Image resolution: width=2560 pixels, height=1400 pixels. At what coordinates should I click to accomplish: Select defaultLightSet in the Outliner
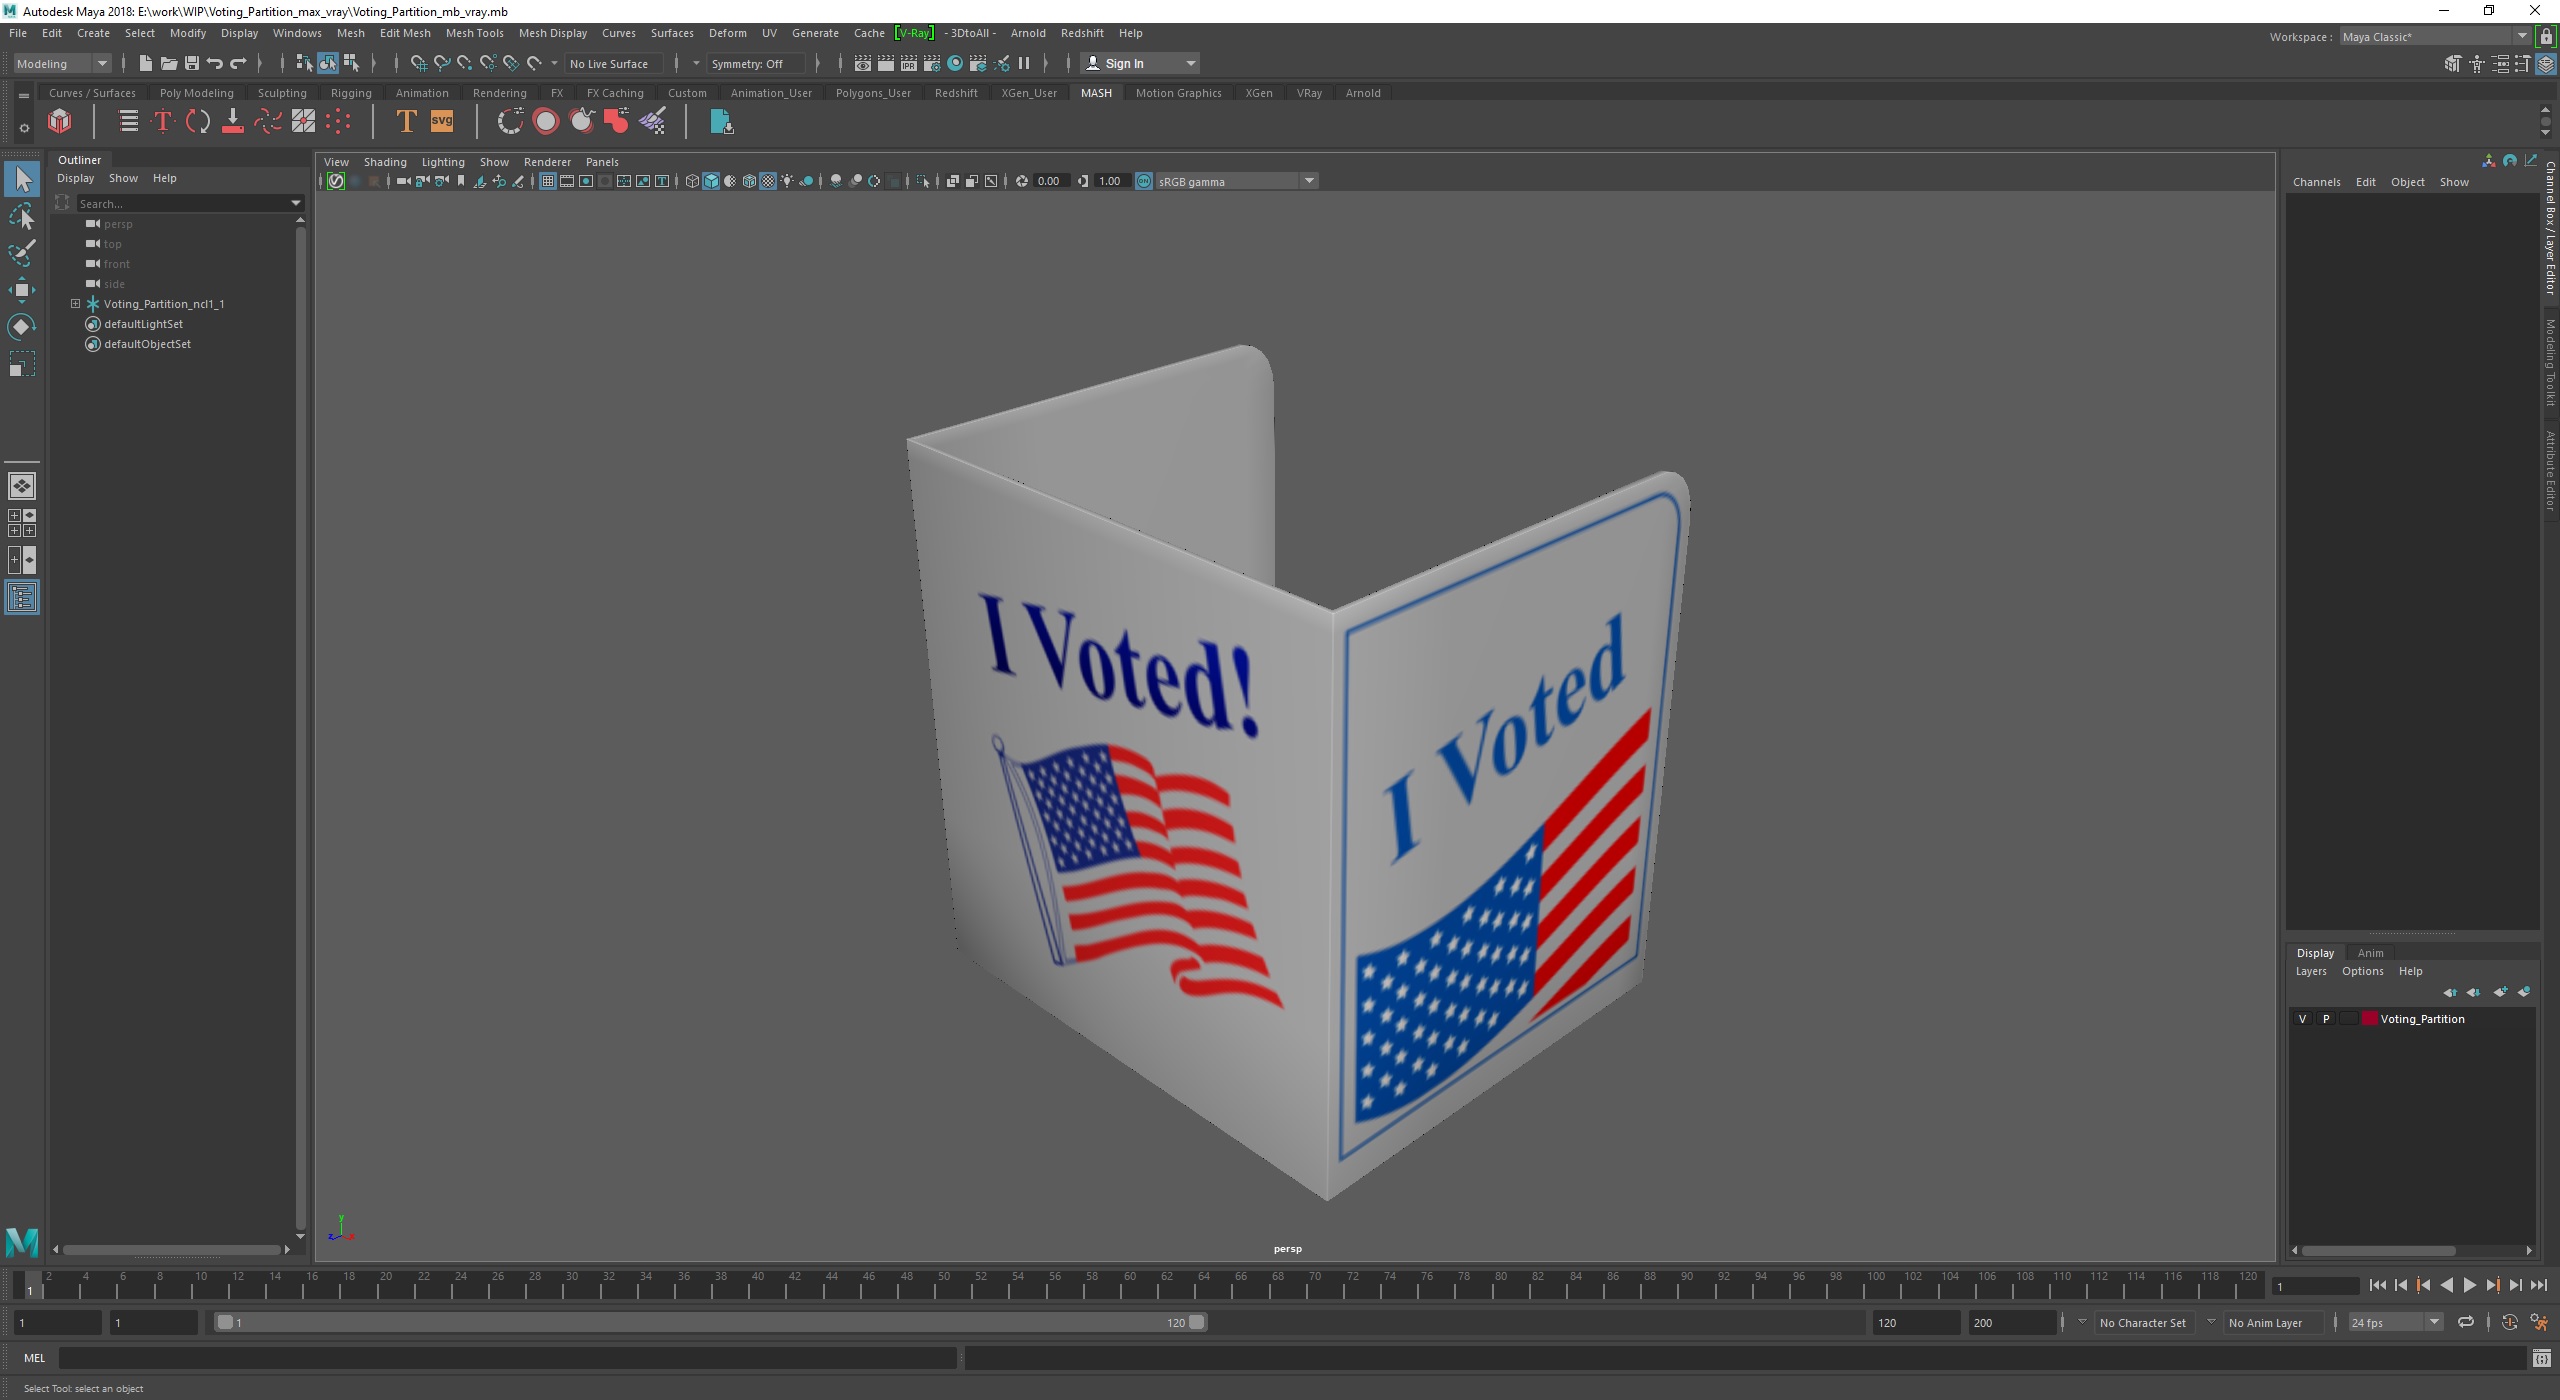click(143, 324)
